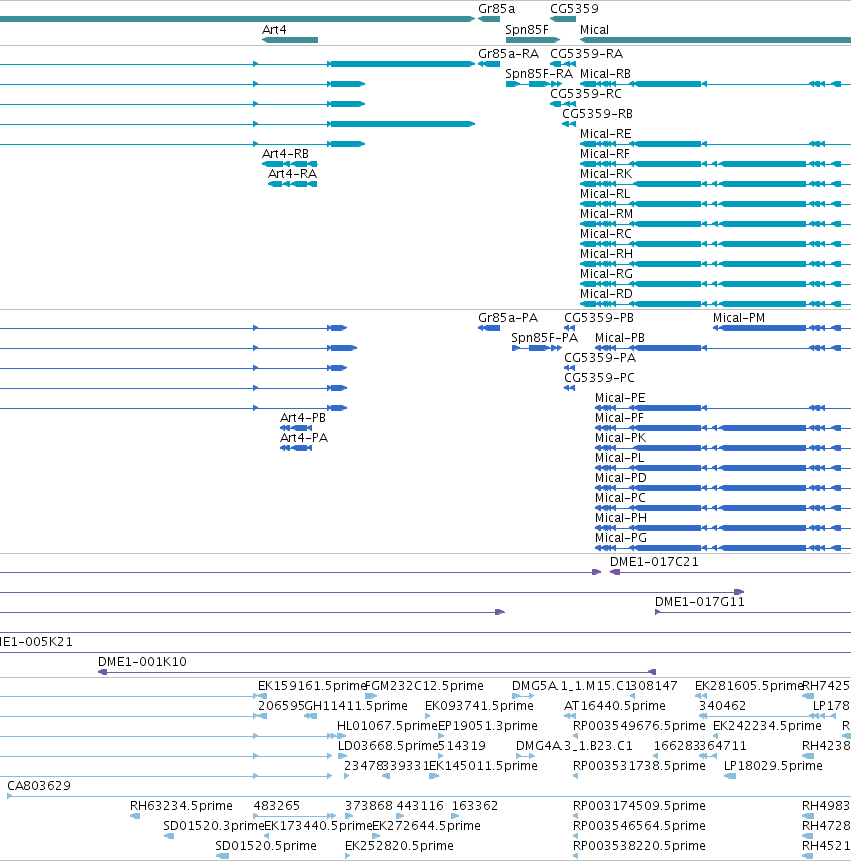
Task: Select the DMG4A.3_1.B23.C1 label
Action: 574,746
